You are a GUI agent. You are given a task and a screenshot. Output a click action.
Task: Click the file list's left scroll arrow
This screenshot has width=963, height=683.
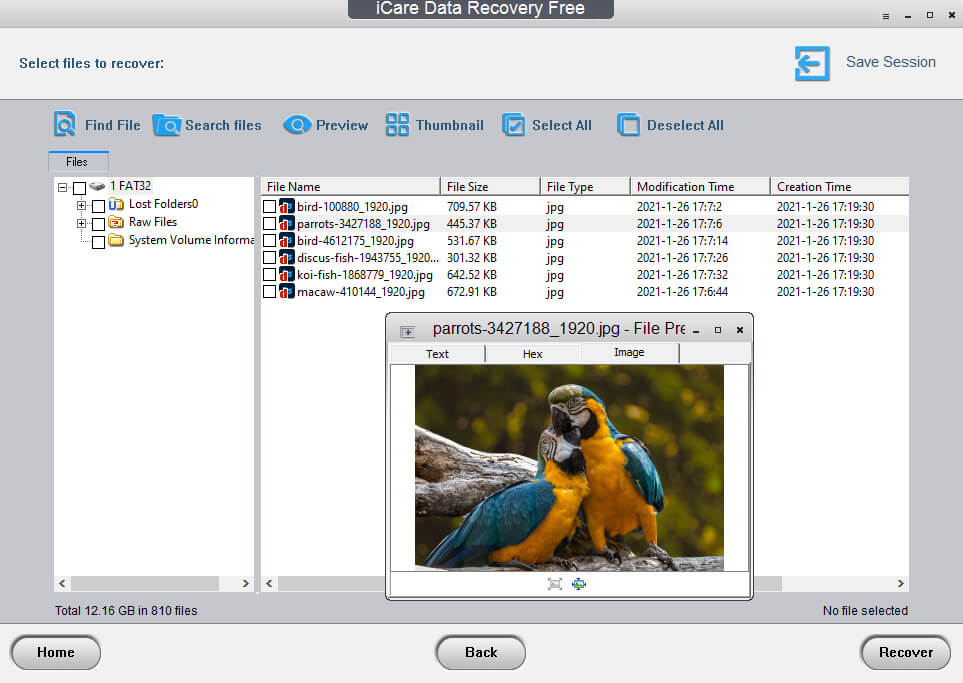[269, 583]
